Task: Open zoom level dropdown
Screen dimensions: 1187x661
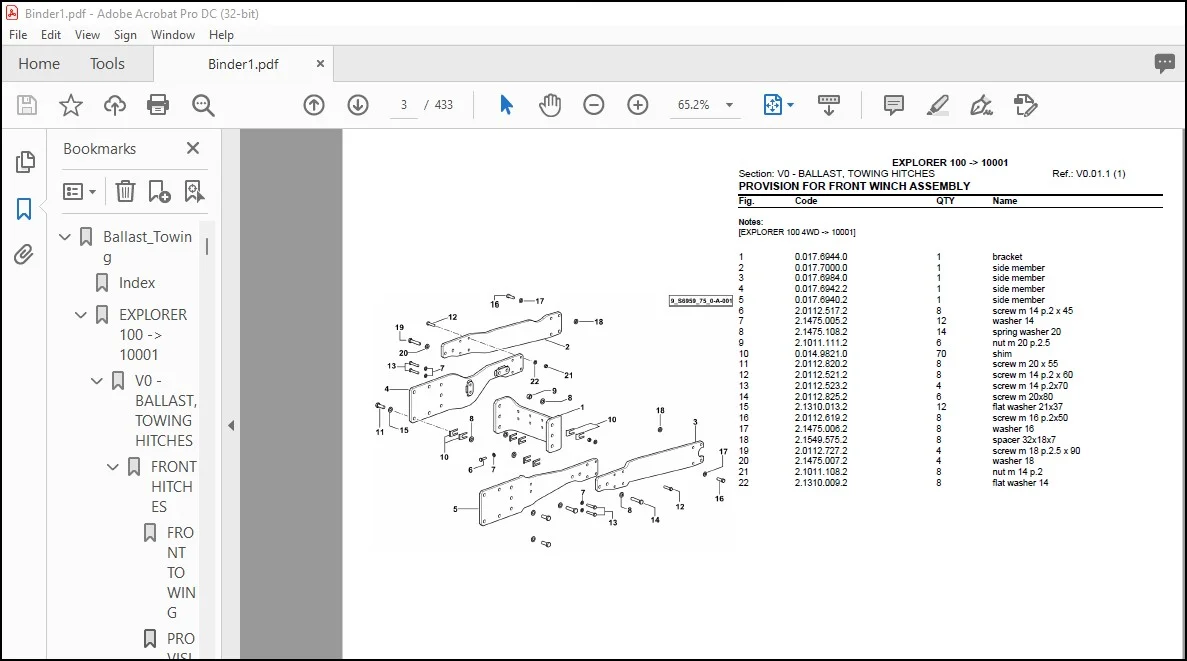Action: tap(729, 105)
